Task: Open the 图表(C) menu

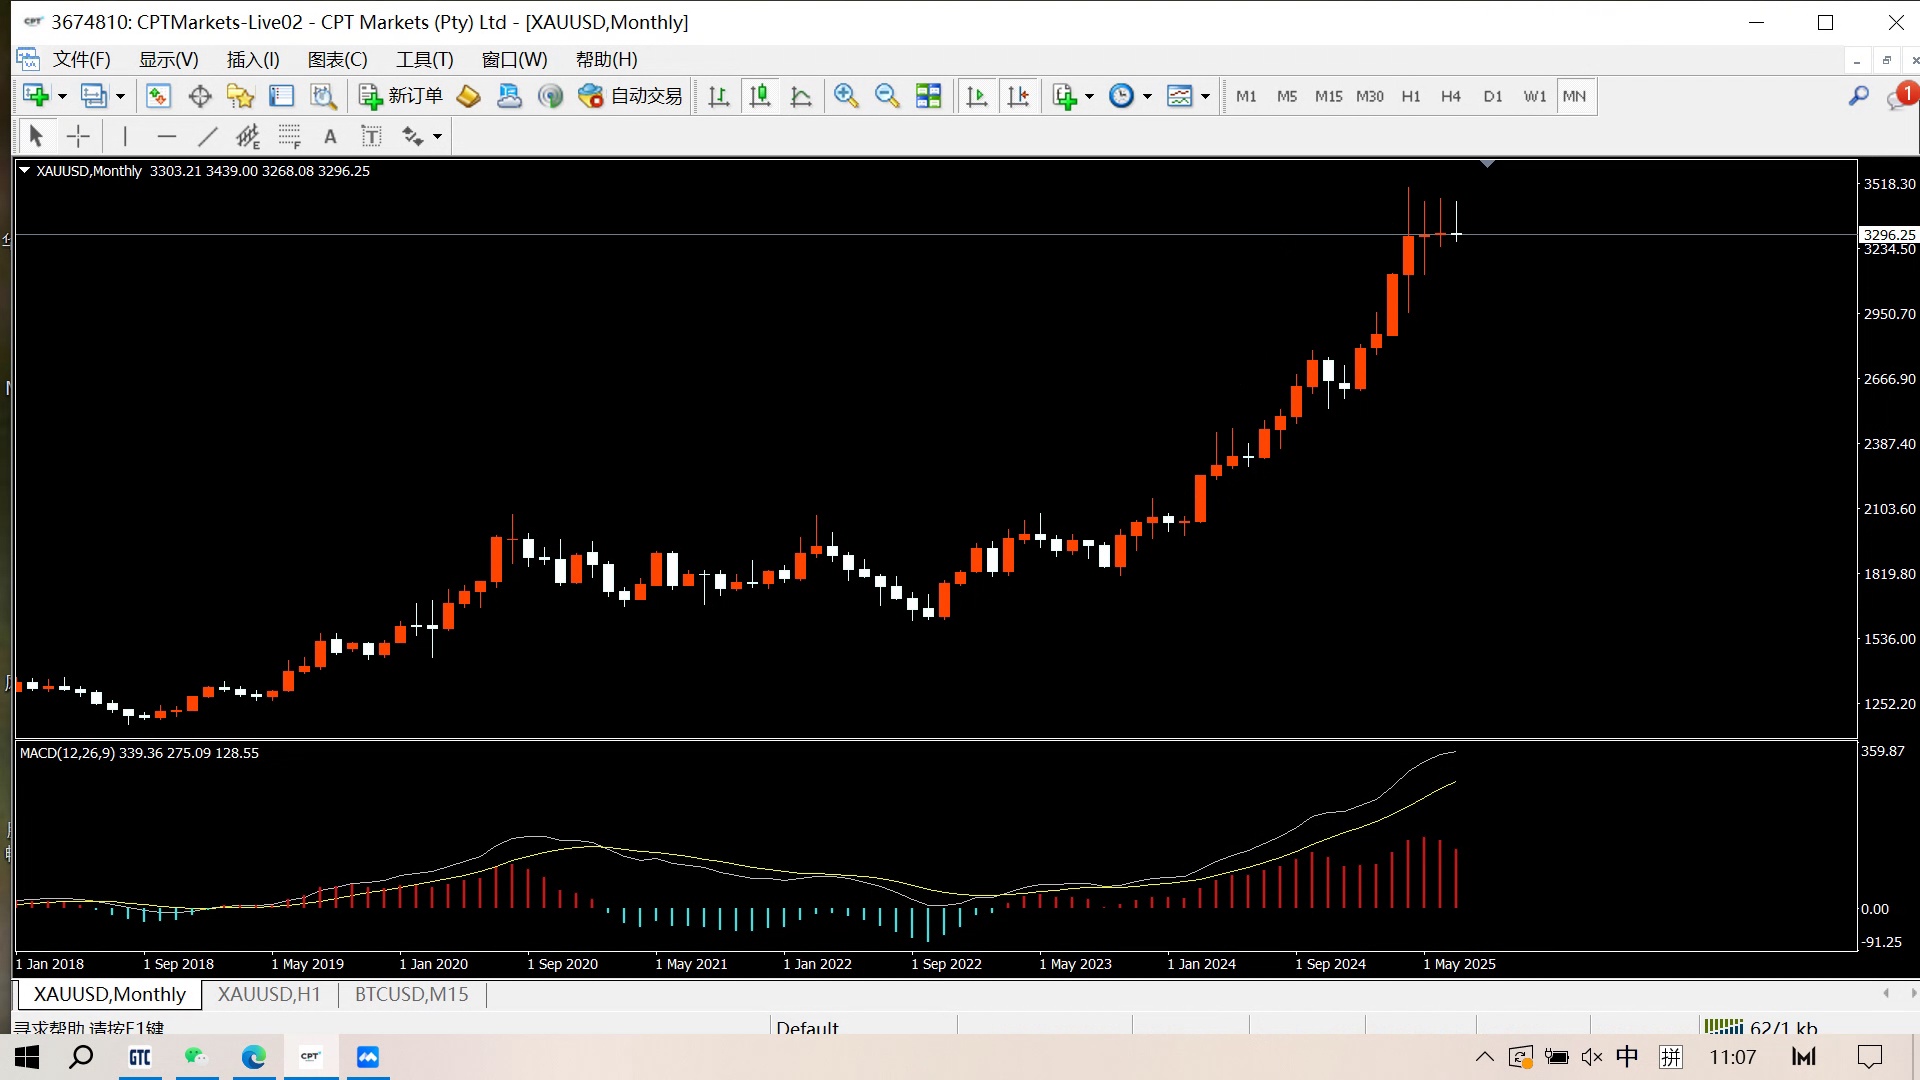Action: (x=337, y=59)
